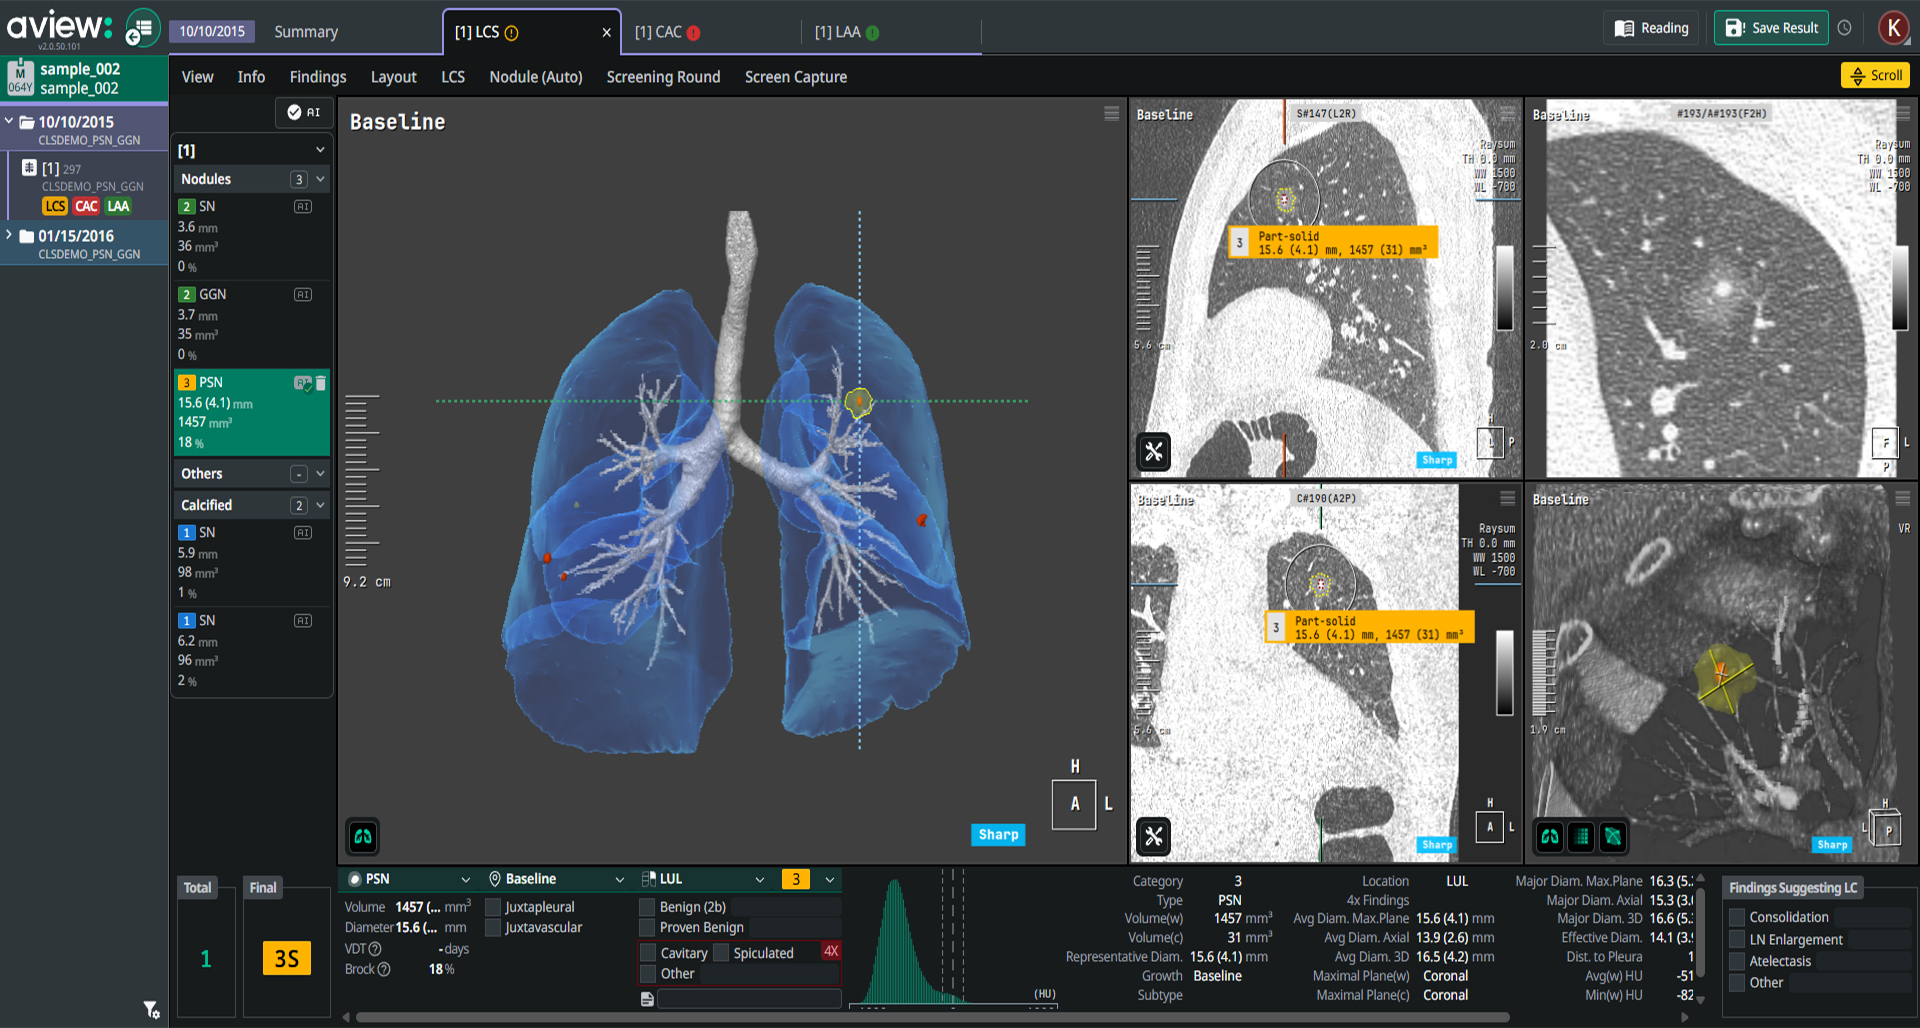The width and height of the screenshot is (1920, 1028).
Task: Open the hamburger menu on the 3D viewport
Action: click(x=1111, y=114)
